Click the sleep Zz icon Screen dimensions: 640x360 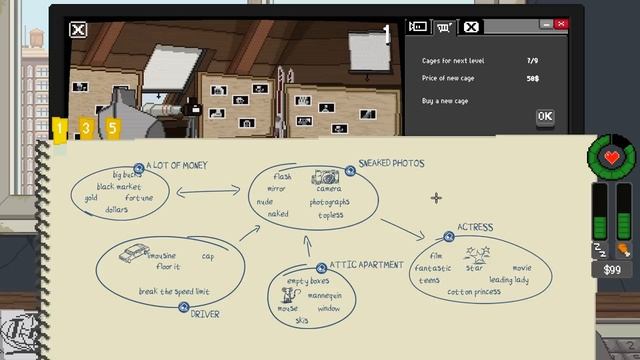[600, 251]
